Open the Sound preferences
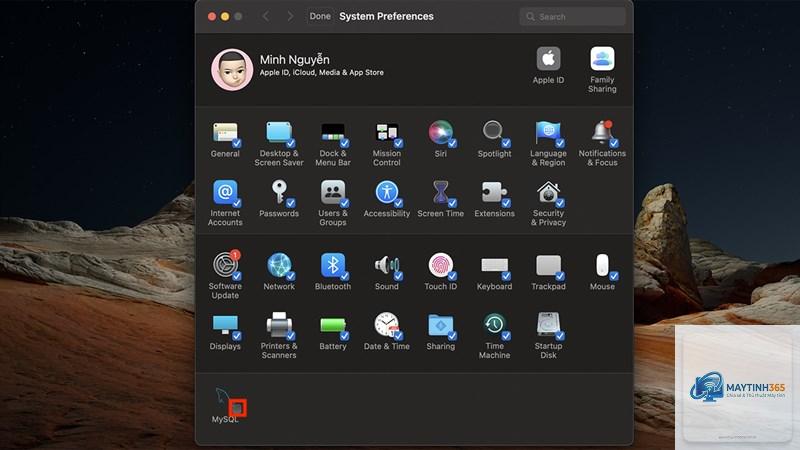Image resolution: width=800 pixels, height=450 pixels. point(387,265)
